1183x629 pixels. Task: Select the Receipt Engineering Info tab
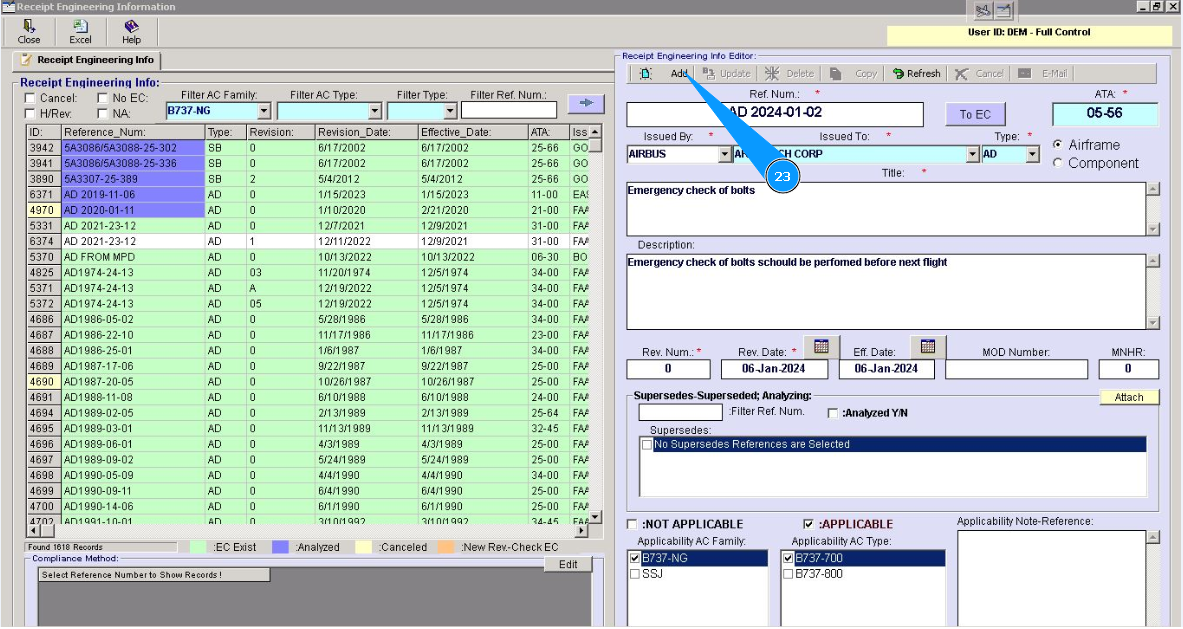[x=86, y=61]
